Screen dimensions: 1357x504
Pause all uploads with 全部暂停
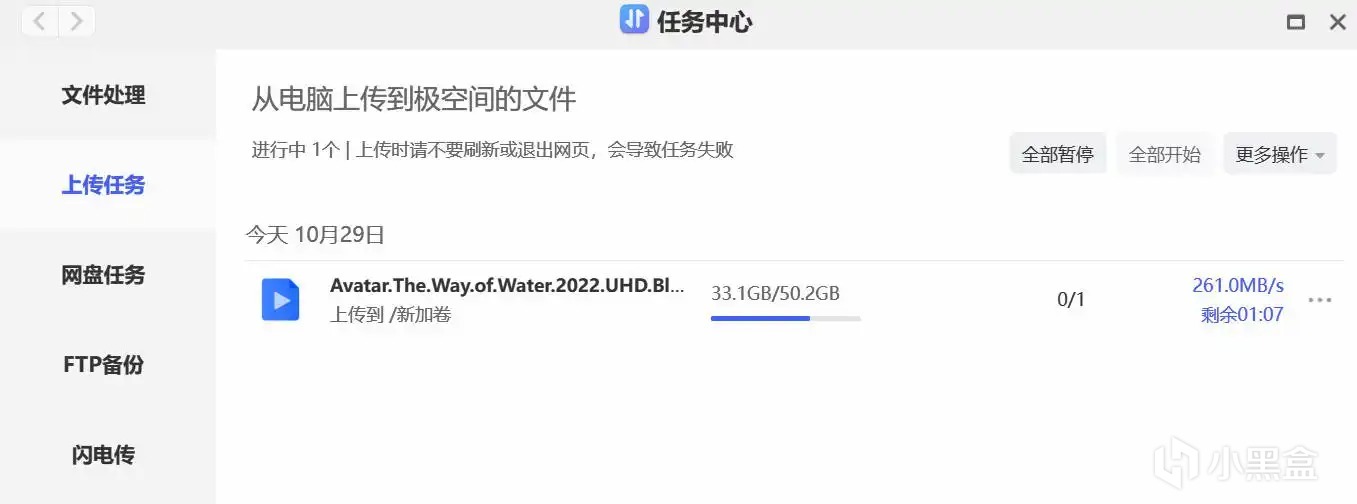pos(1057,155)
